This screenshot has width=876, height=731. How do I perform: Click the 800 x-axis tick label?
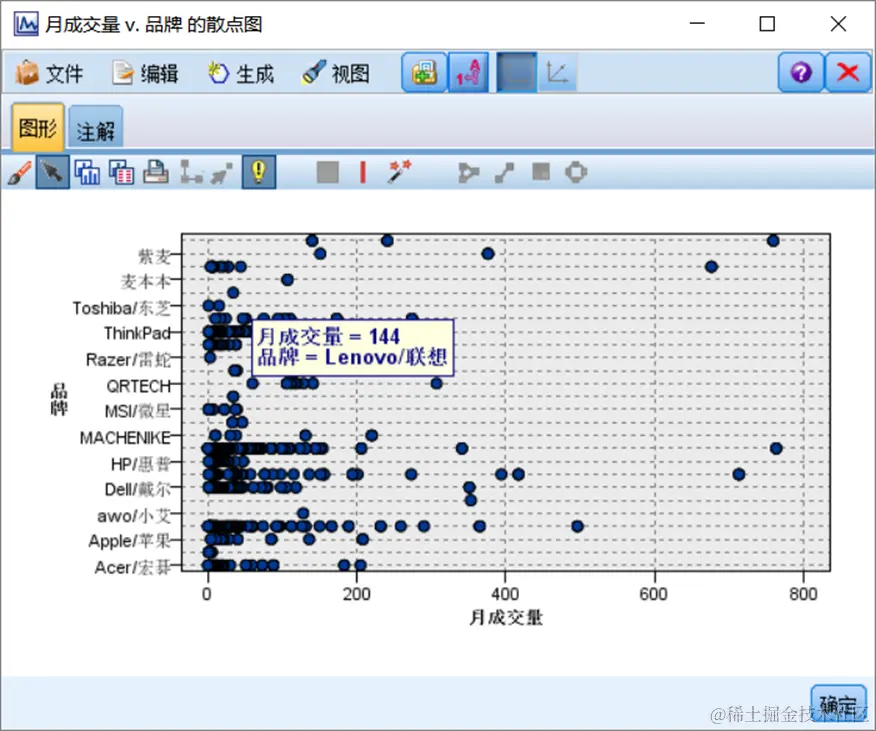(803, 594)
